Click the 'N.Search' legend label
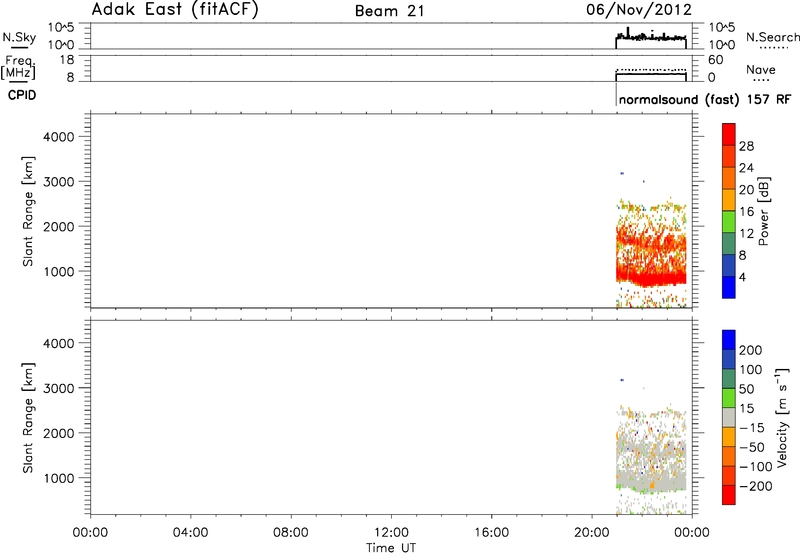The width and height of the screenshot is (800, 554). click(773, 37)
